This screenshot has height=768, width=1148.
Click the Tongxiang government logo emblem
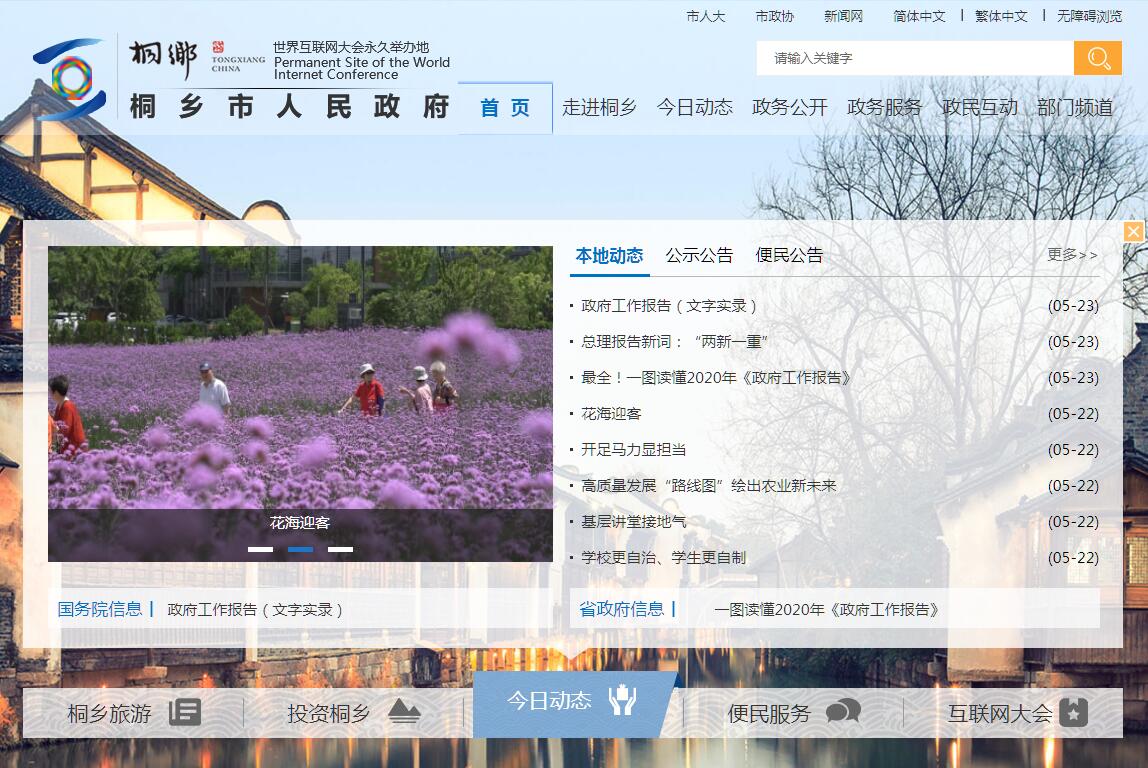coord(69,78)
